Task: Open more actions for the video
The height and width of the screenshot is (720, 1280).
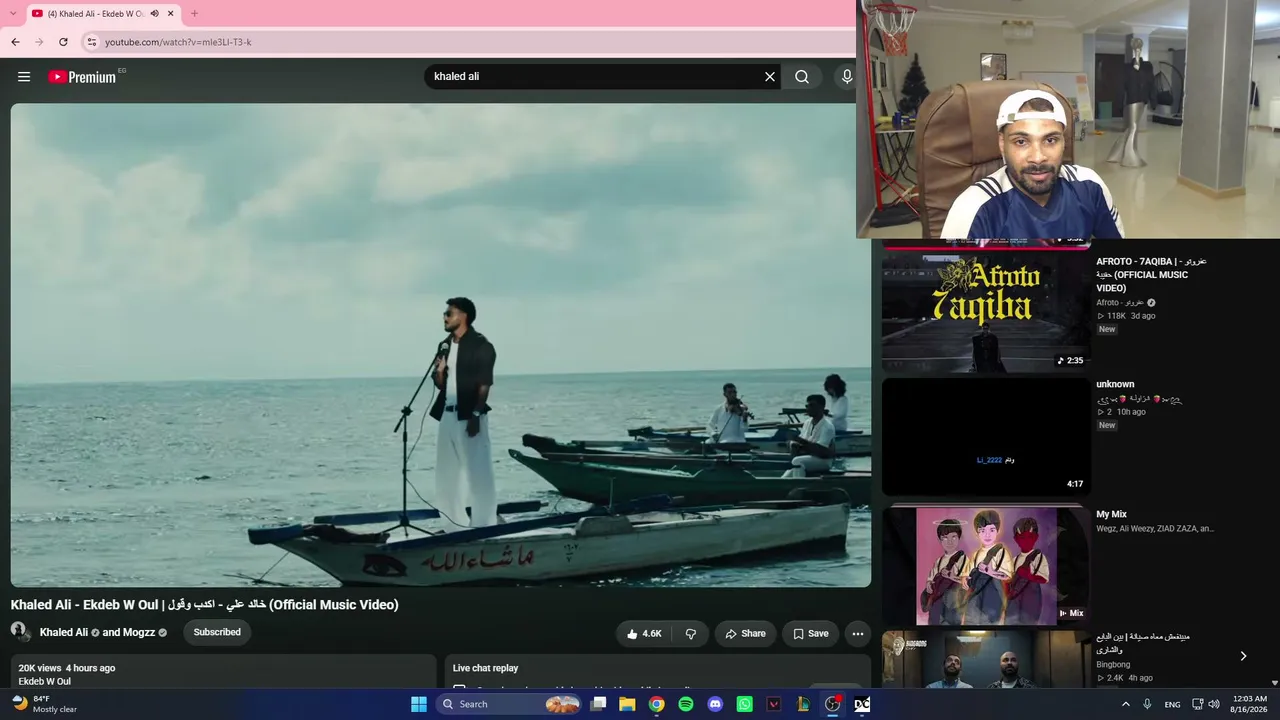Action: (x=857, y=633)
